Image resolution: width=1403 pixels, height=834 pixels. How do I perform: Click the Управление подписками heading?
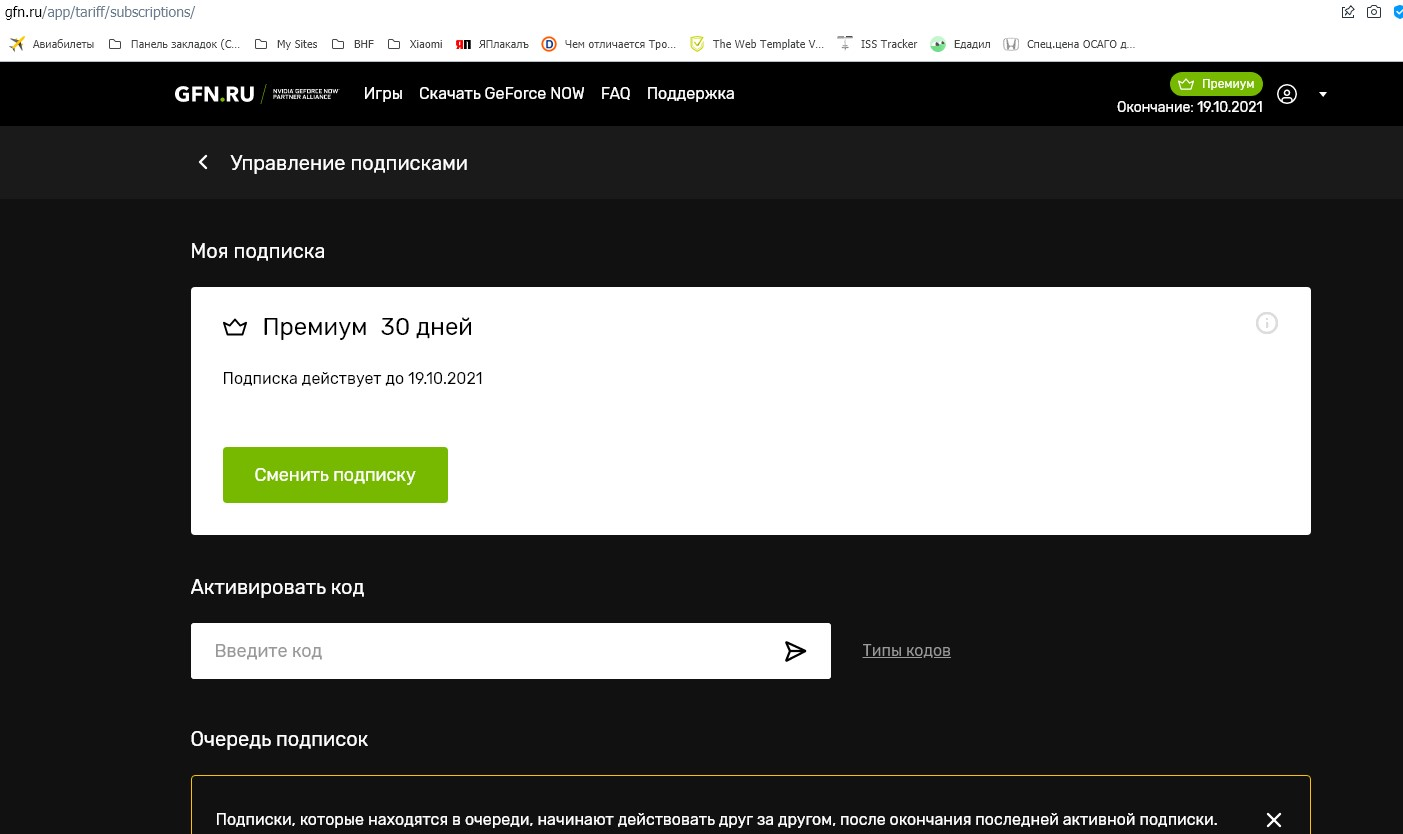[349, 163]
